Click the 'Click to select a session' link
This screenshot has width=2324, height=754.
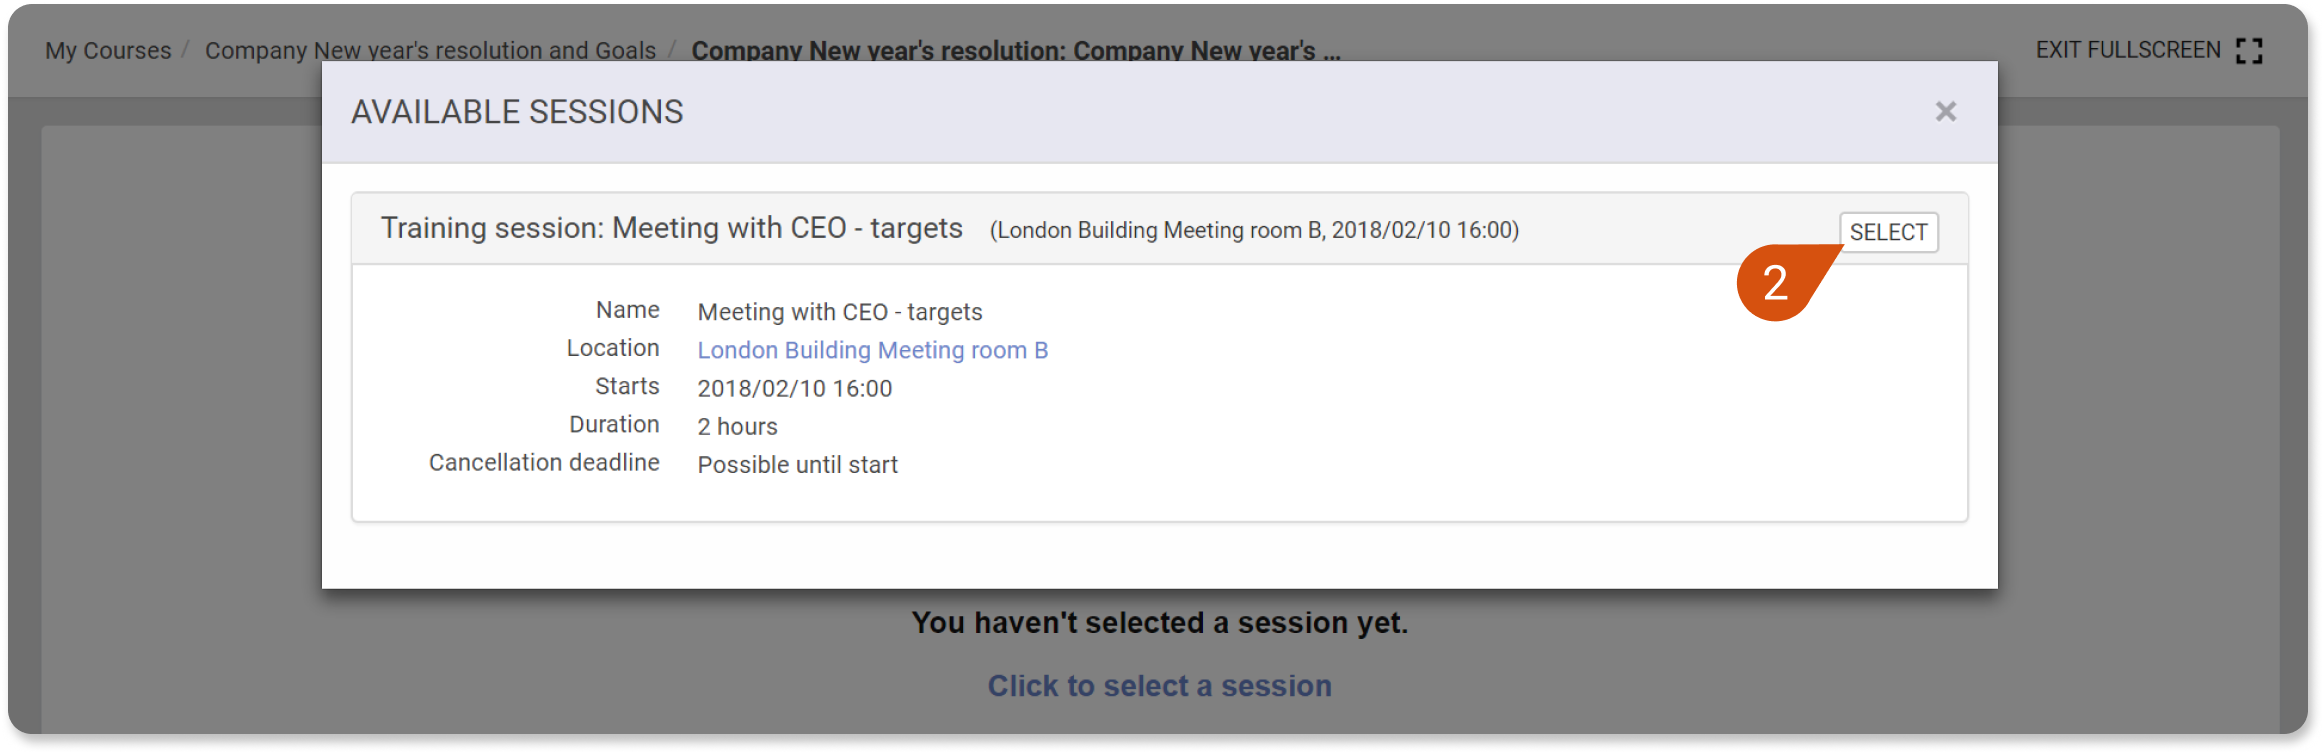point(1160,686)
